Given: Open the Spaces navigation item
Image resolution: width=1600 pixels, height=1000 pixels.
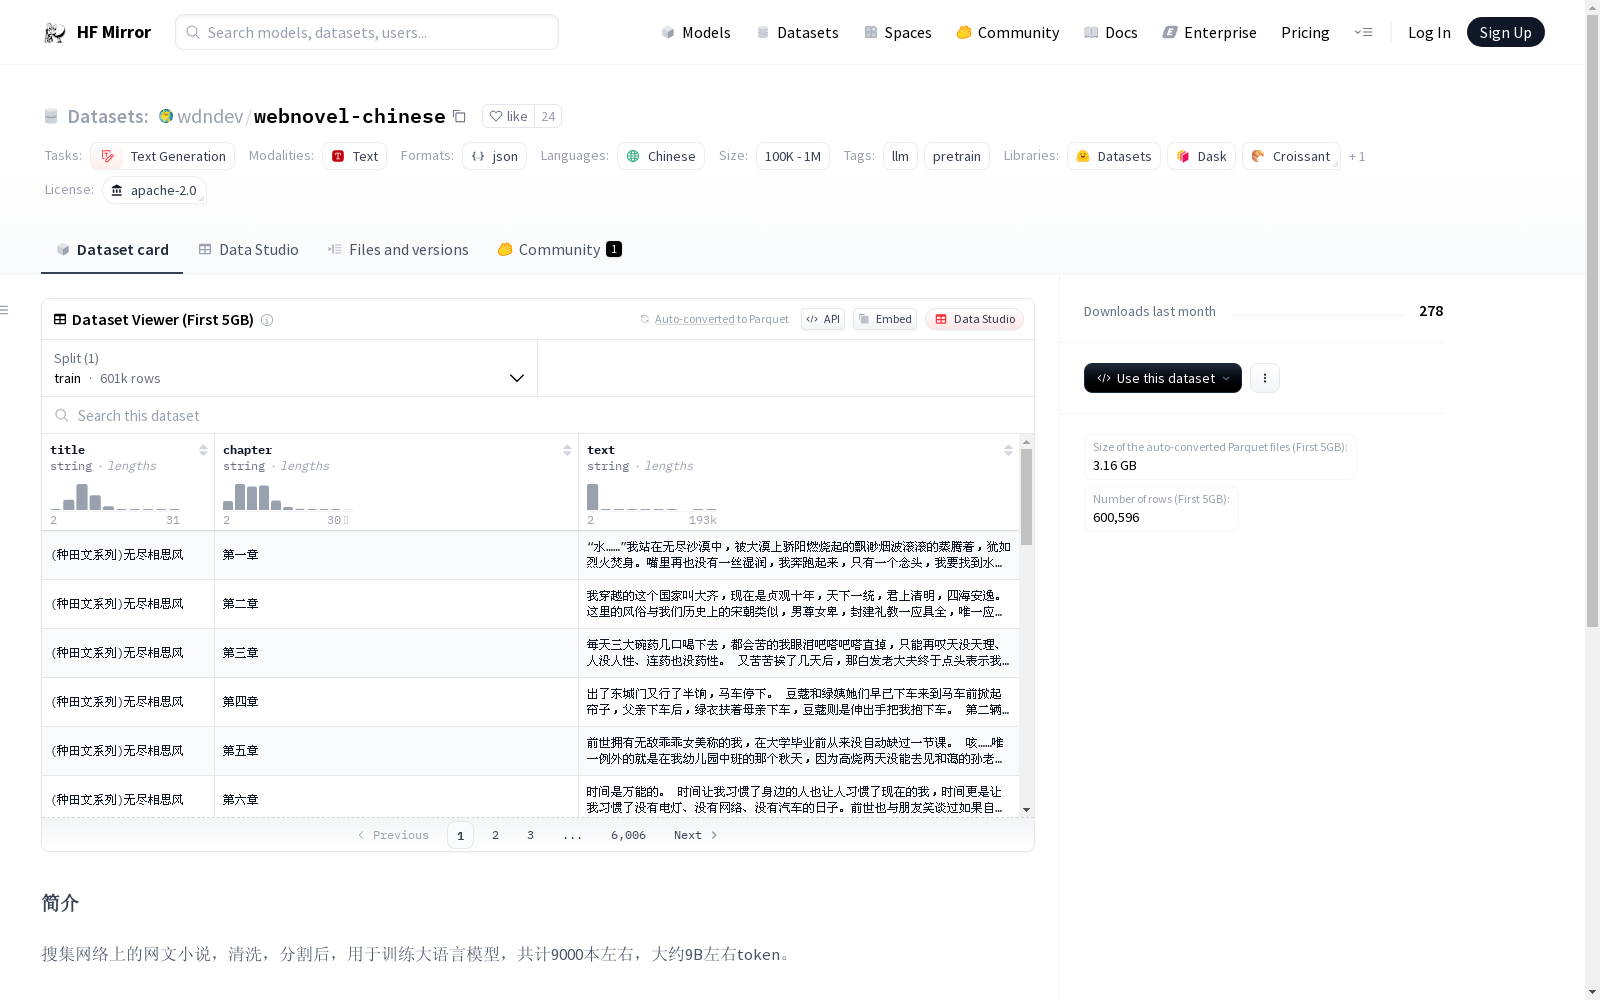Looking at the screenshot, I should 898,32.
